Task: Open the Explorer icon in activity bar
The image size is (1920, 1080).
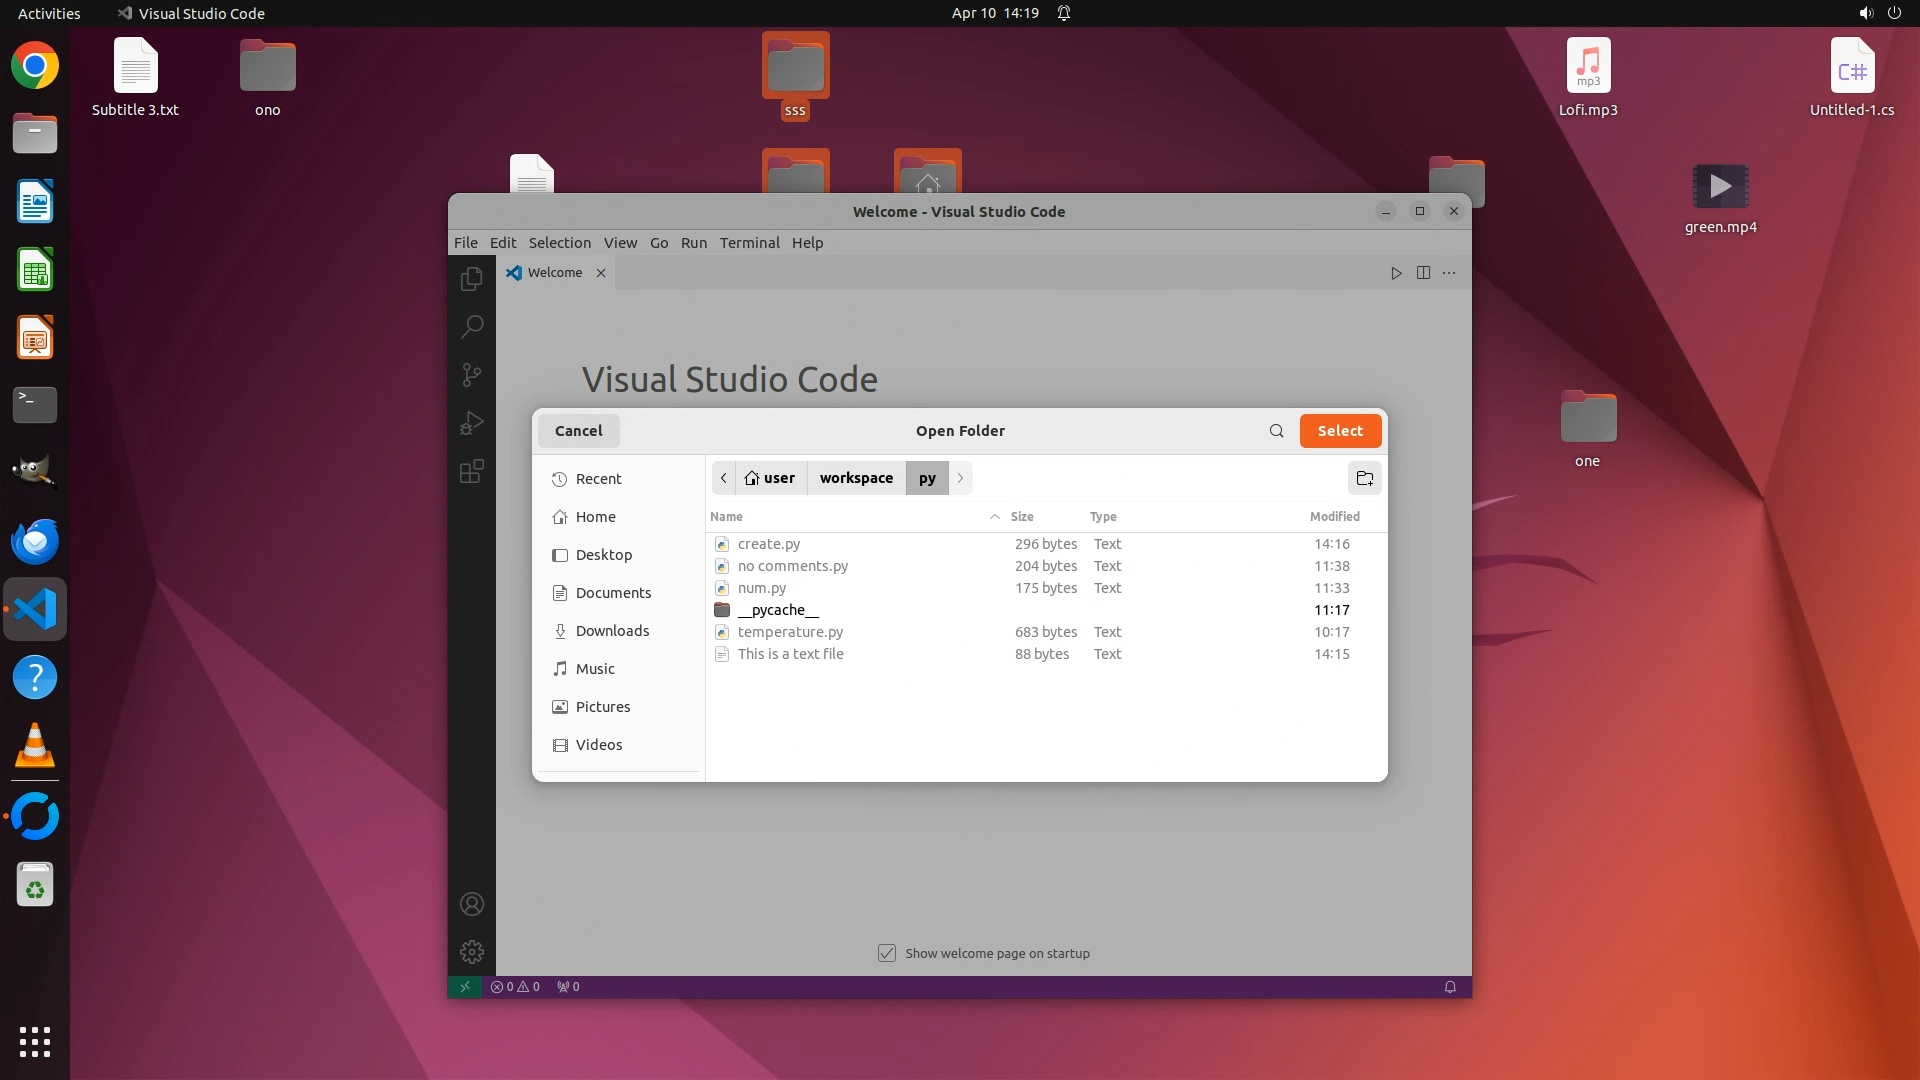Action: 471,279
